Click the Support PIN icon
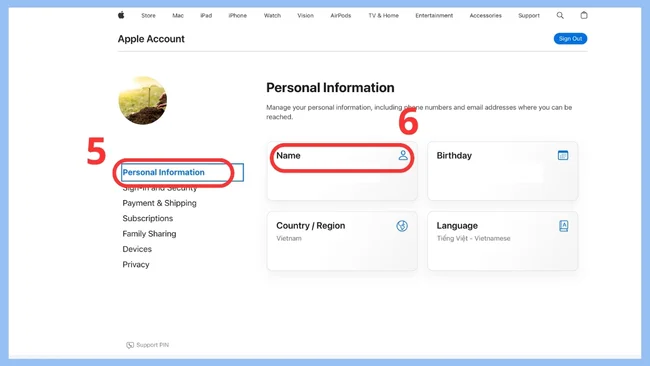The image size is (650, 366). click(130, 345)
